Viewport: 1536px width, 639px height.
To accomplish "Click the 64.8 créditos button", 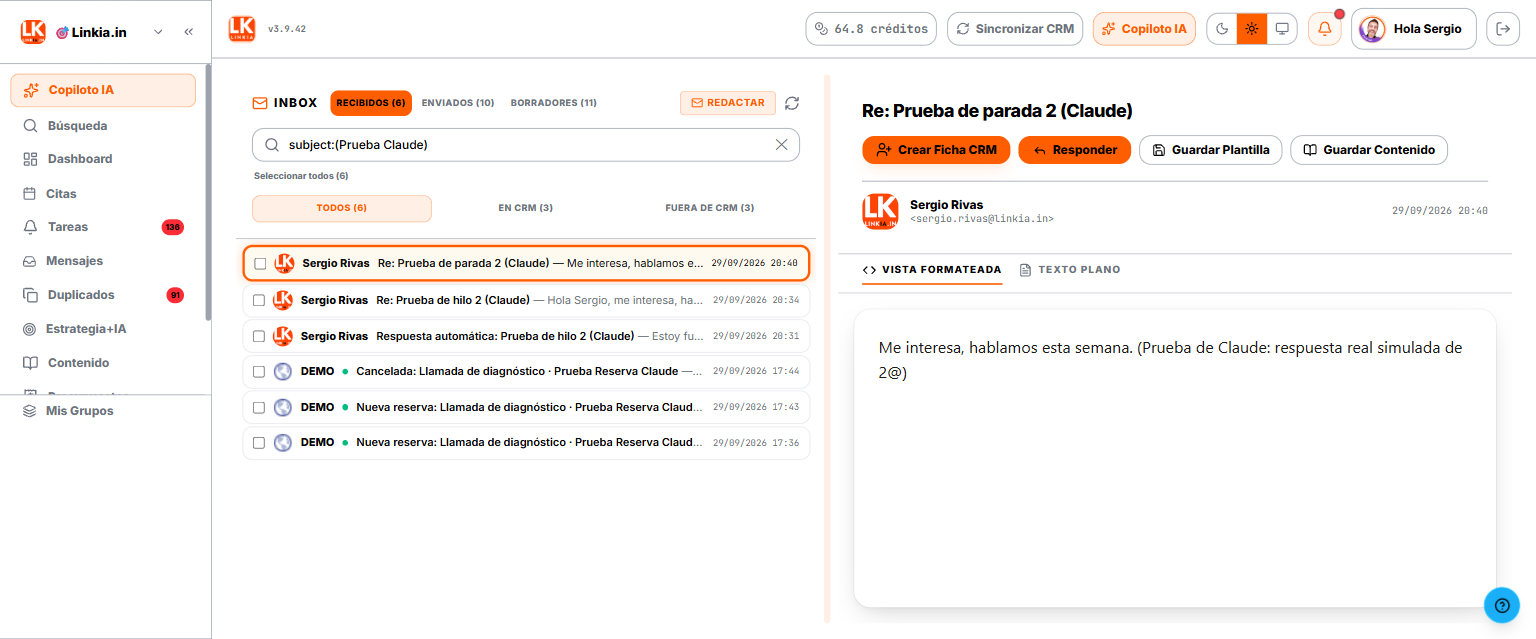I will point(871,29).
